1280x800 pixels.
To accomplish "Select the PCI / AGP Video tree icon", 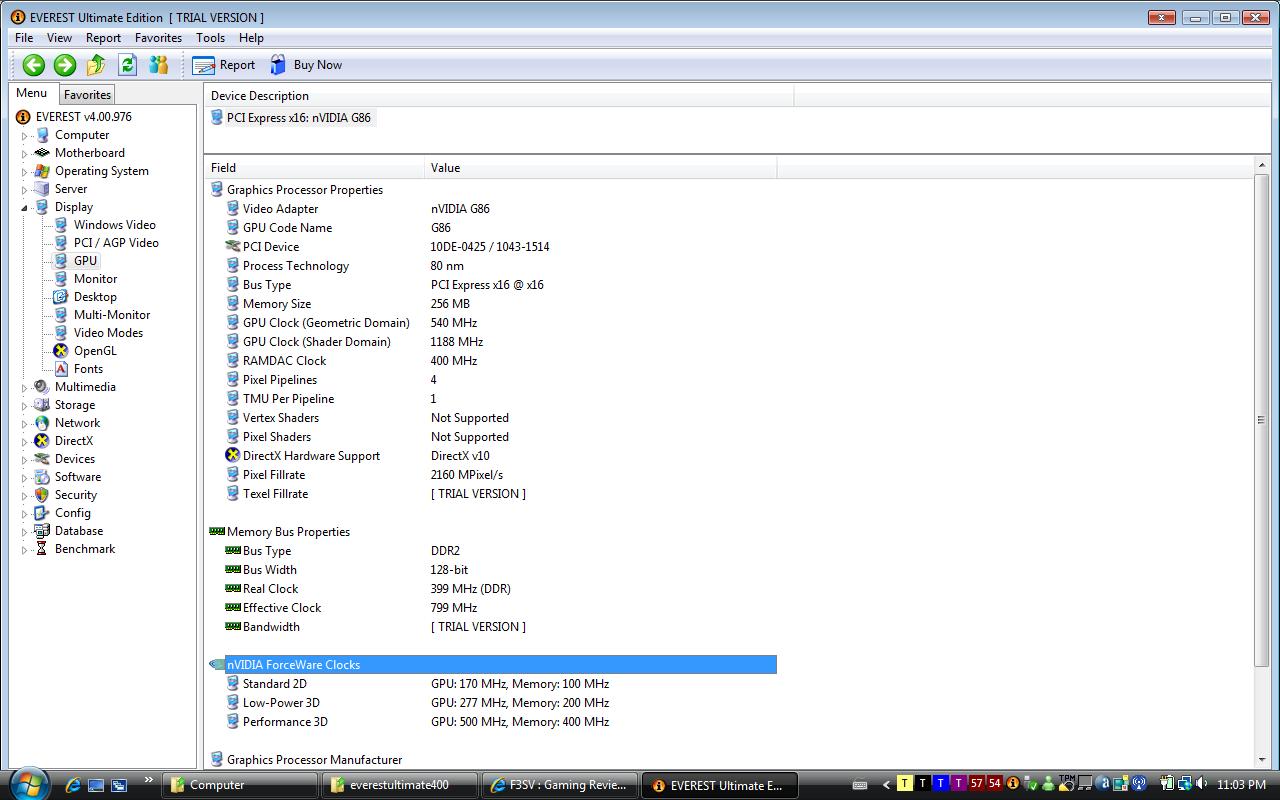I will 61,243.
